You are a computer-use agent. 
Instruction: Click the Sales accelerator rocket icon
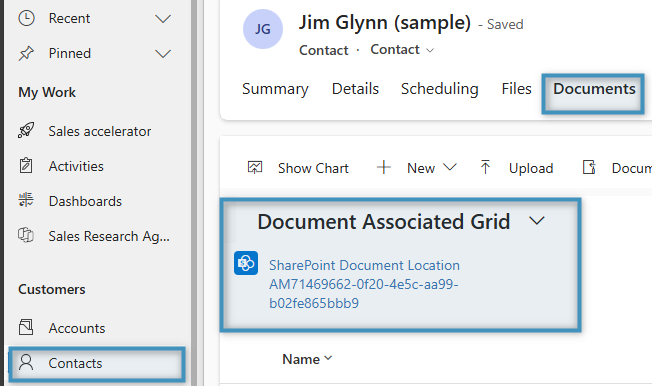click(x=26, y=131)
